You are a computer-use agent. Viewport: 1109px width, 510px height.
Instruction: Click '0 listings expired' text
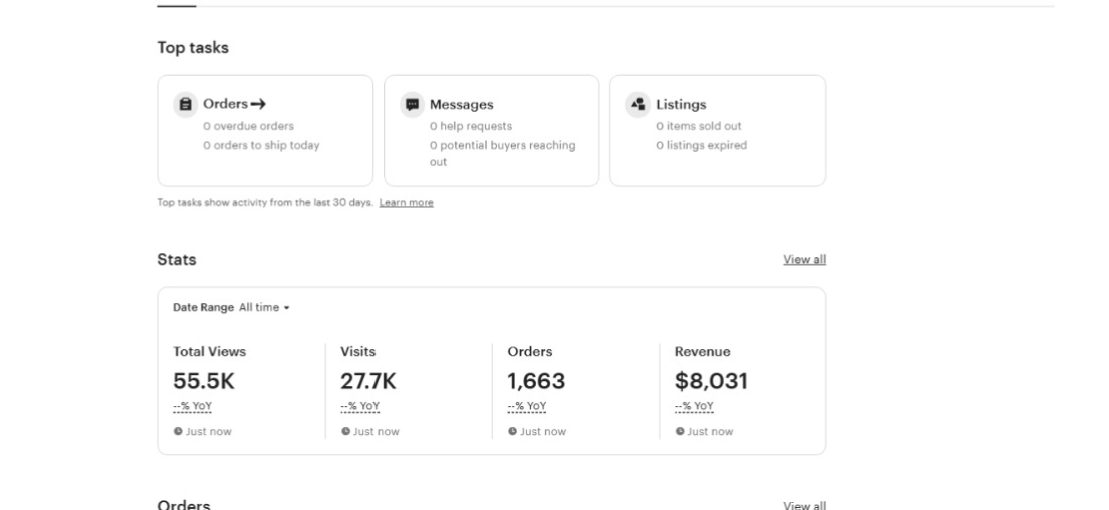coord(702,145)
